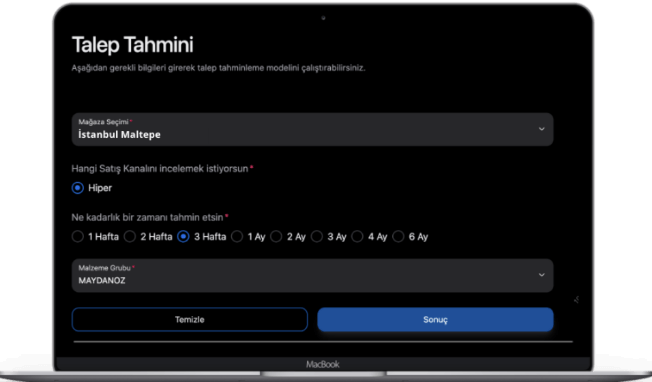
Task: Run forecast with Sonuç button
Action: 435,319
